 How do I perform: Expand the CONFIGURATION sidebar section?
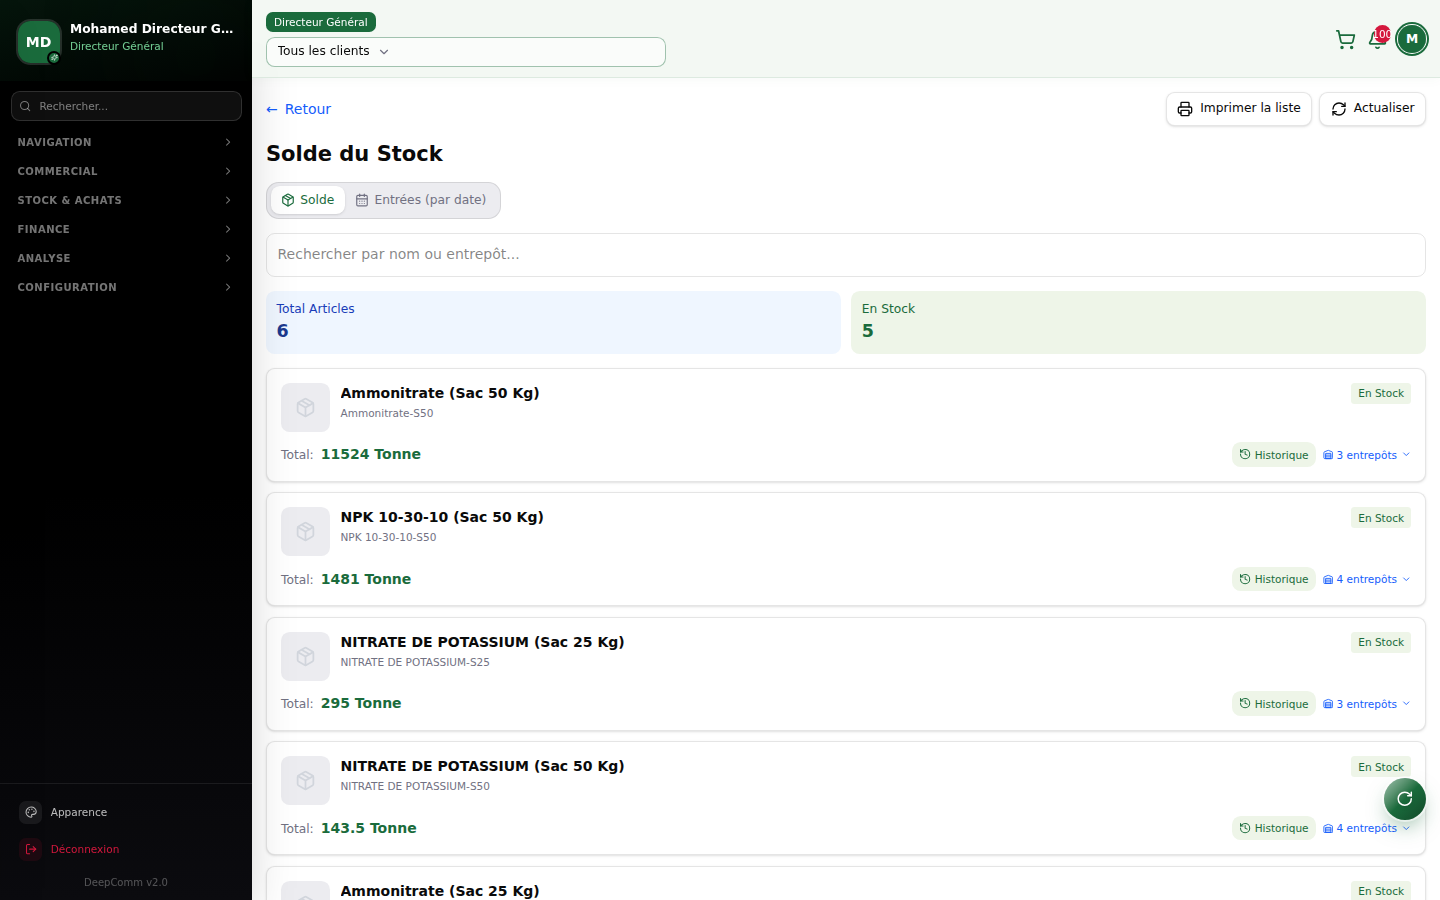tap(125, 287)
